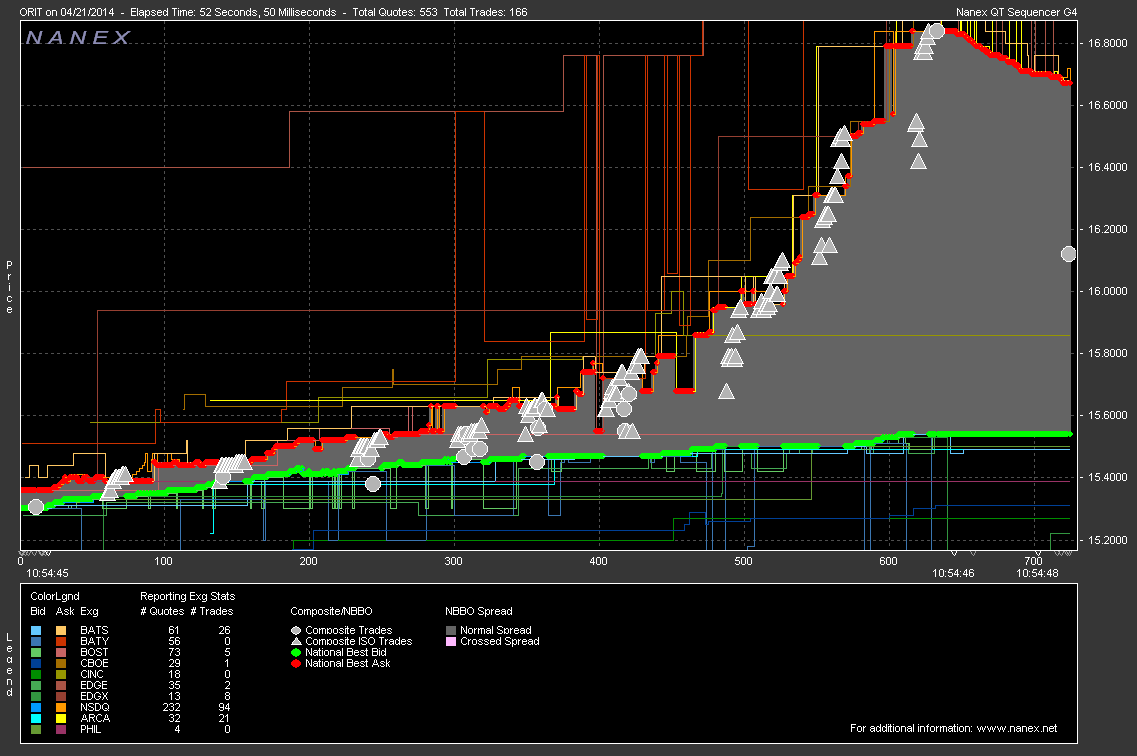Click the 'Reporting Exg Stats' legend heading
This screenshot has height=756, width=1137.
[x=188, y=597]
